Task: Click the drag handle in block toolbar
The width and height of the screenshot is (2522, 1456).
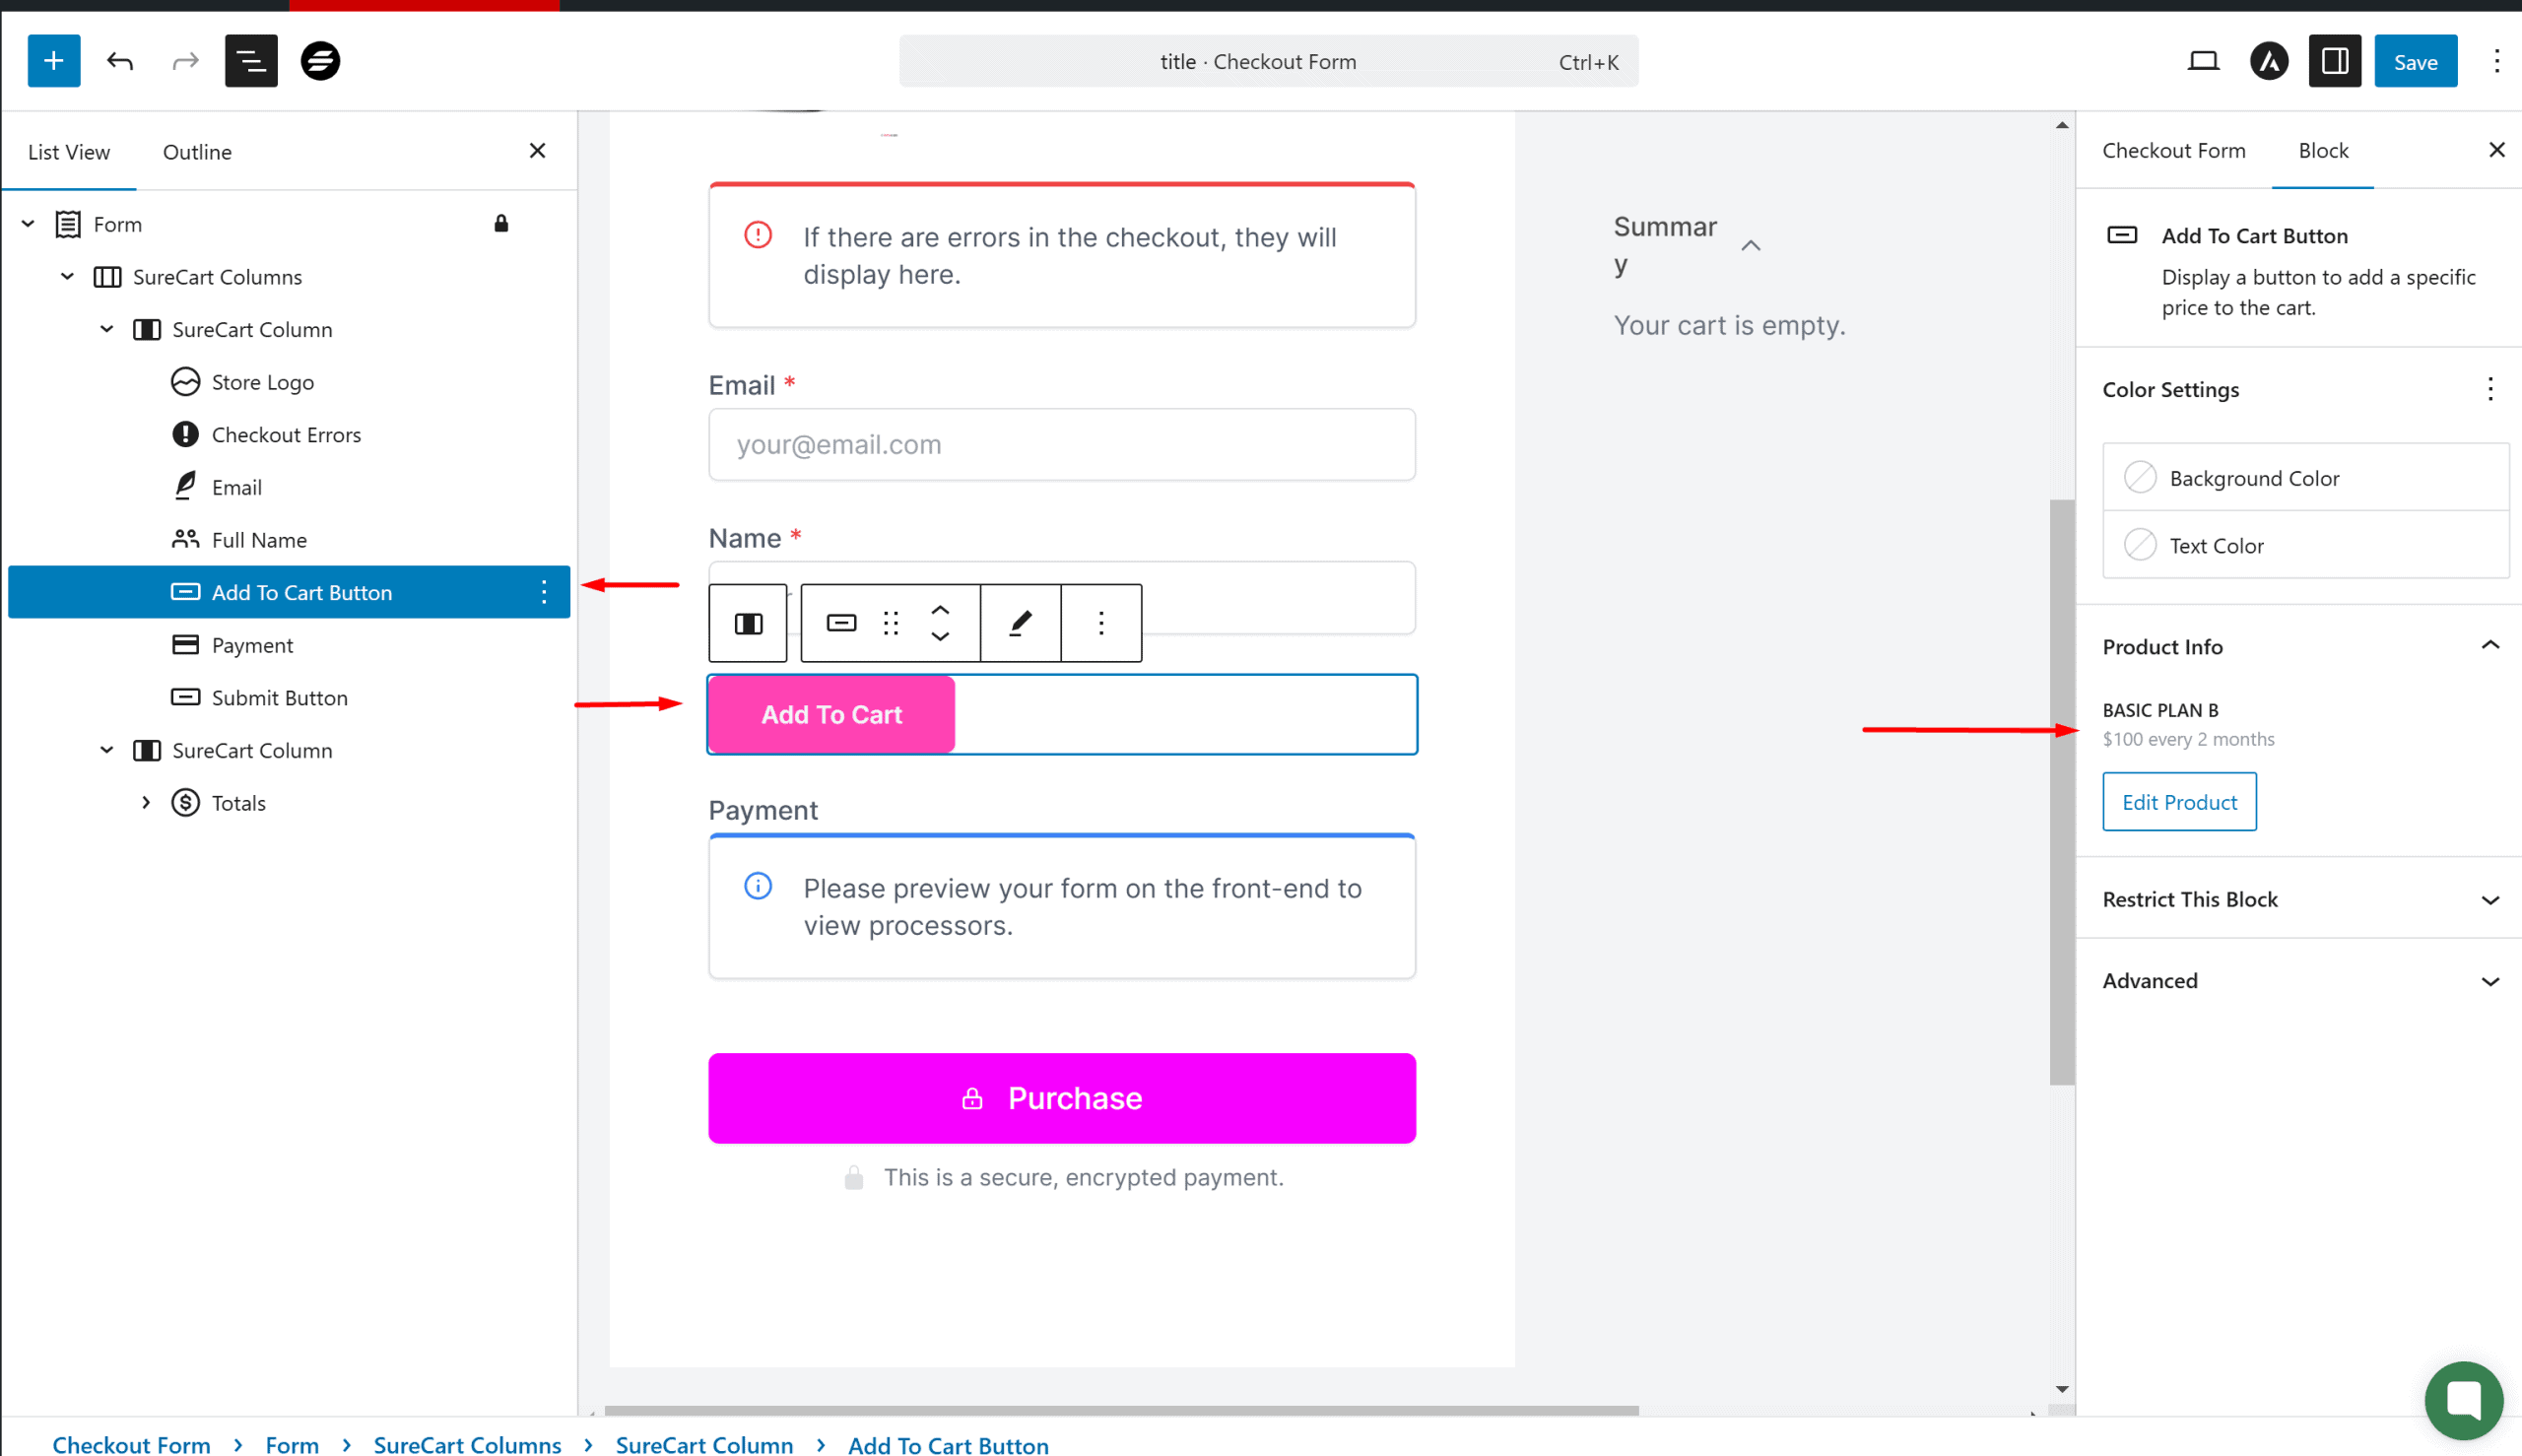Action: click(891, 623)
